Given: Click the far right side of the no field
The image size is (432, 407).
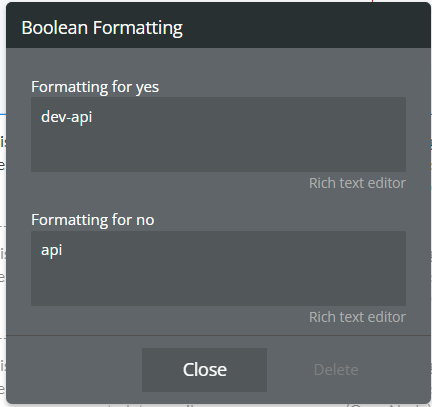Looking at the screenshot, I should [x=393, y=268].
